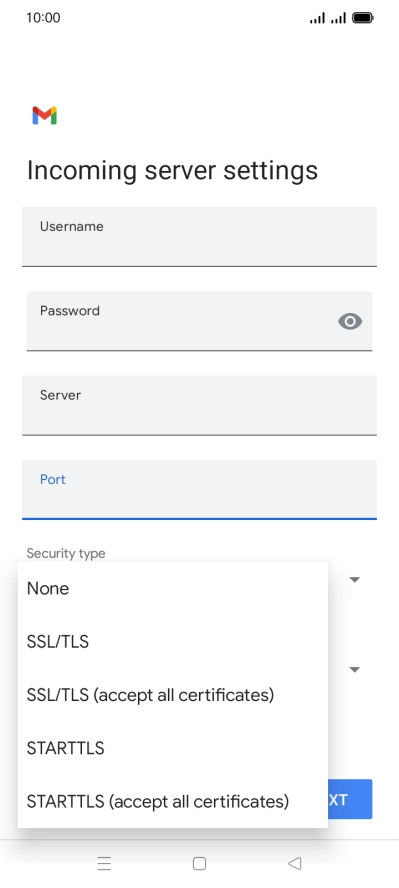Tap the blue Next button
The width and height of the screenshot is (399, 888).
click(350, 799)
